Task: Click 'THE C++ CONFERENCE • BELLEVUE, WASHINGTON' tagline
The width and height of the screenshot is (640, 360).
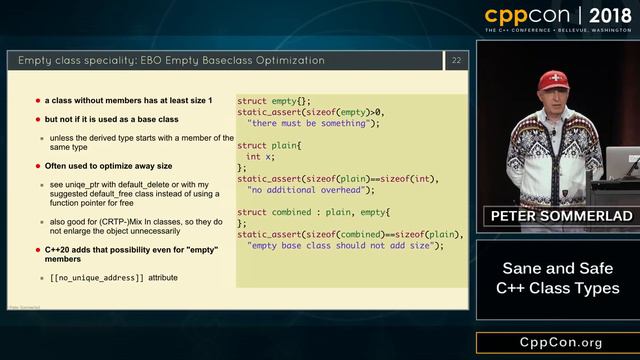Action: (558, 30)
